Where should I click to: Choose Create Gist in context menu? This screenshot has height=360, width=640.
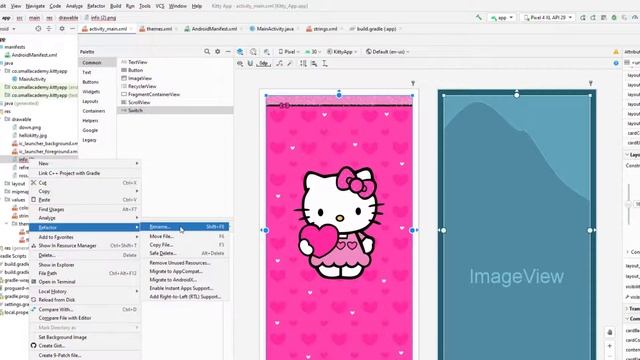pyautogui.click(x=85, y=345)
